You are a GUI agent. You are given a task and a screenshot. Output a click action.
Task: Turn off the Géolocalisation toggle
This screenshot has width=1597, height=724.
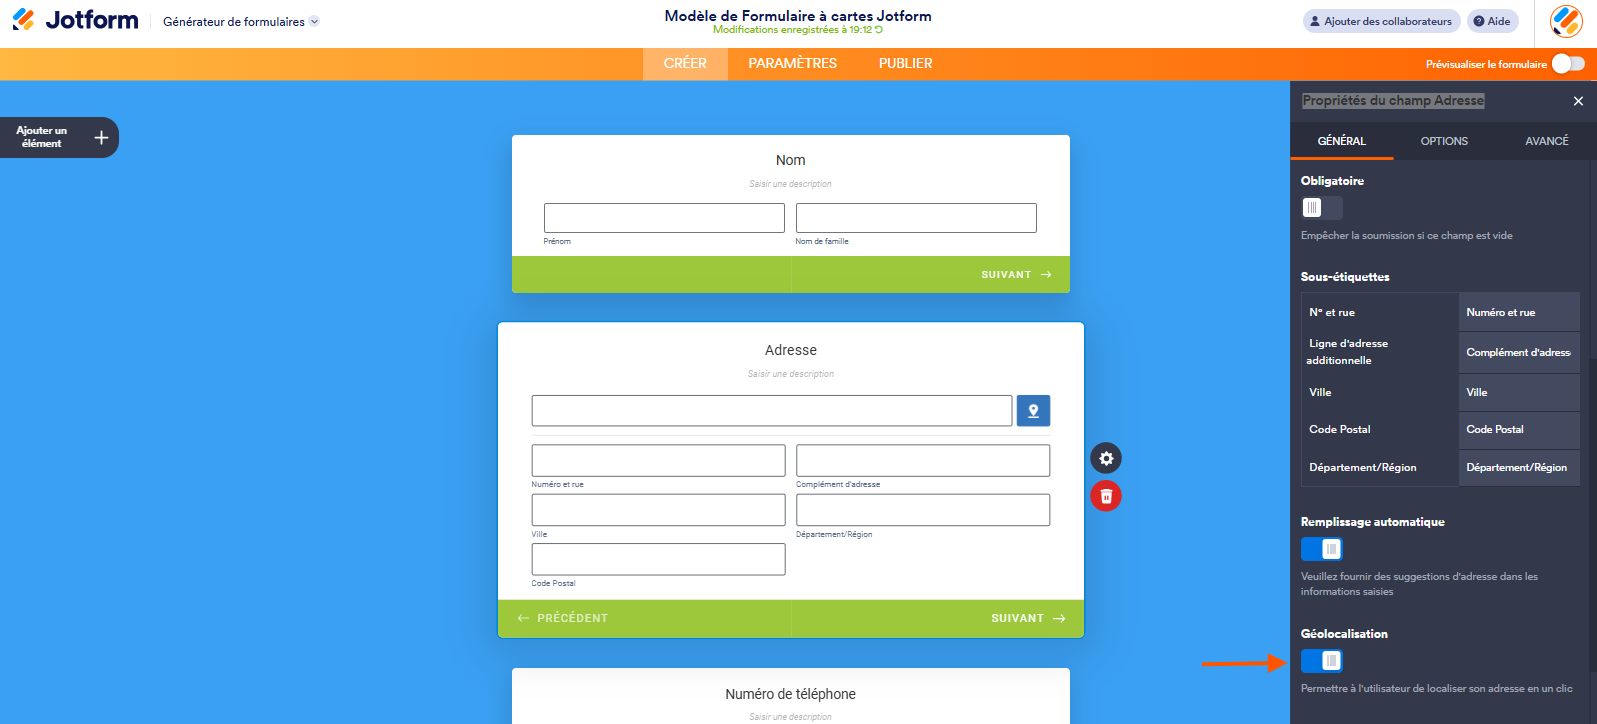(x=1321, y=661)
